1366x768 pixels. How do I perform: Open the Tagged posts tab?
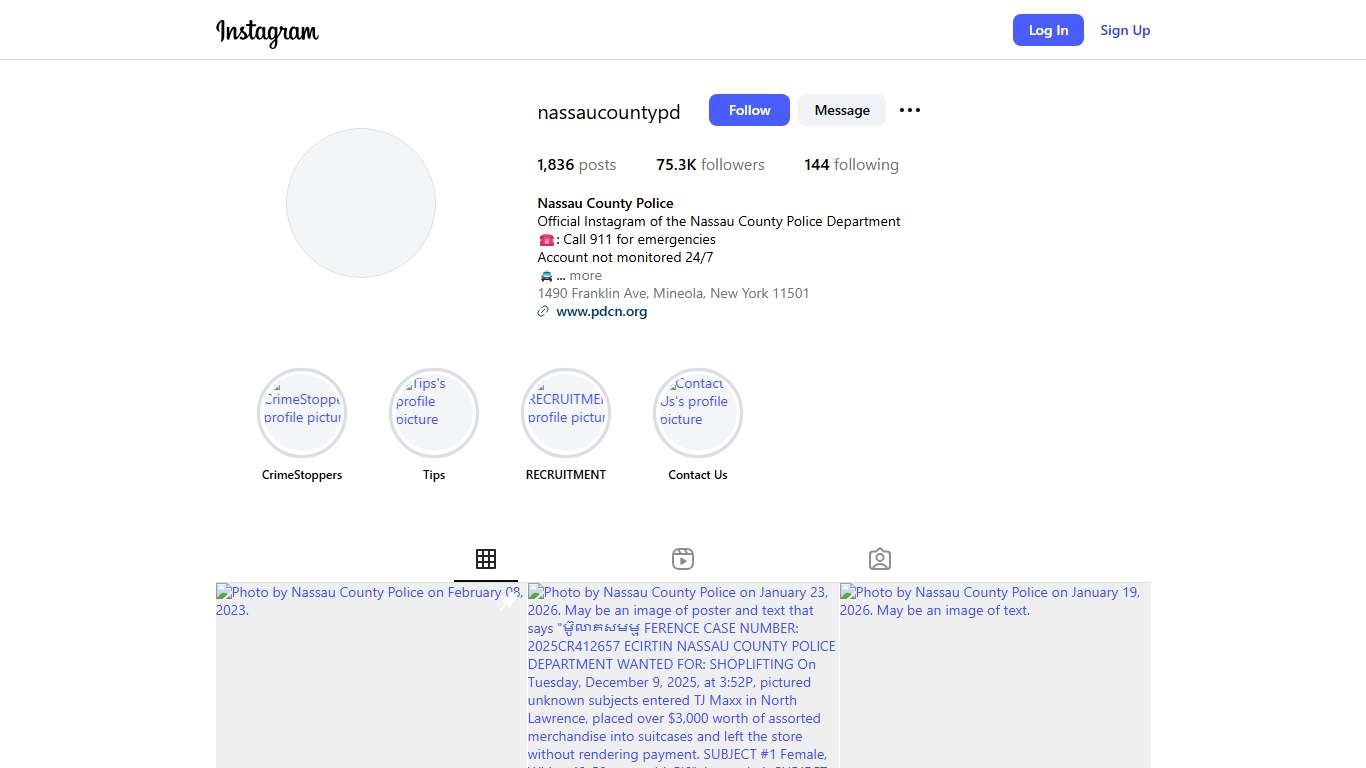click(880, 559)
